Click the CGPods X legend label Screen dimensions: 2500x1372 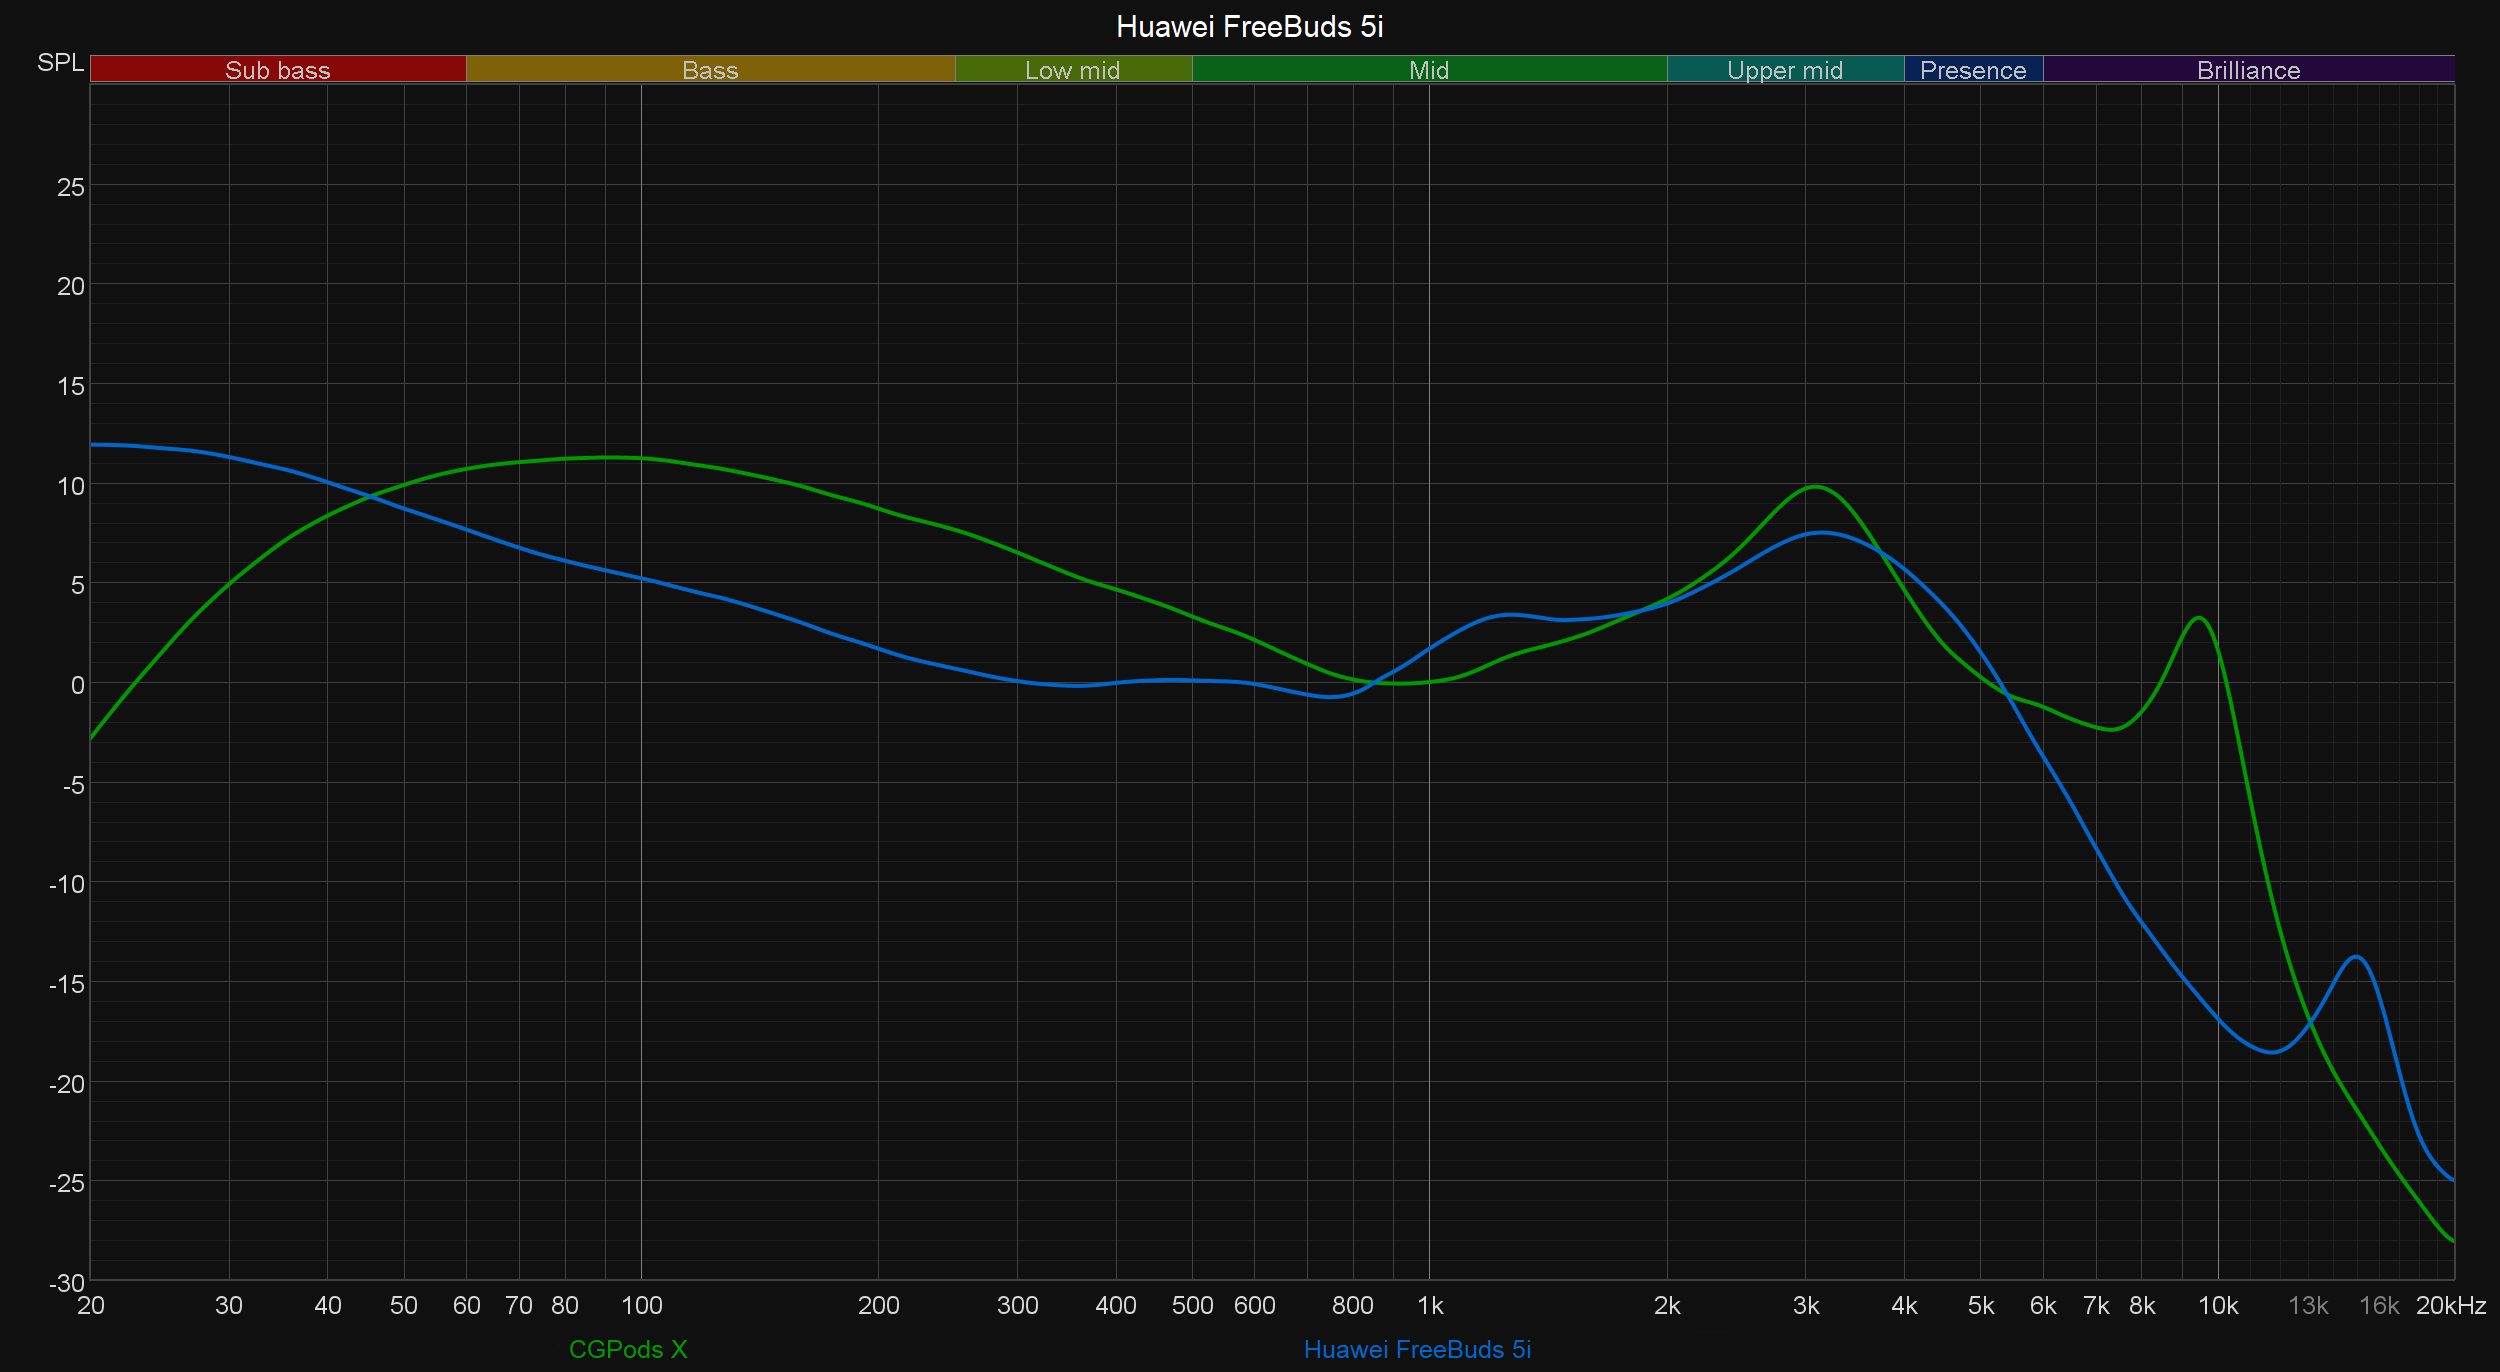tap(628, 1349)
